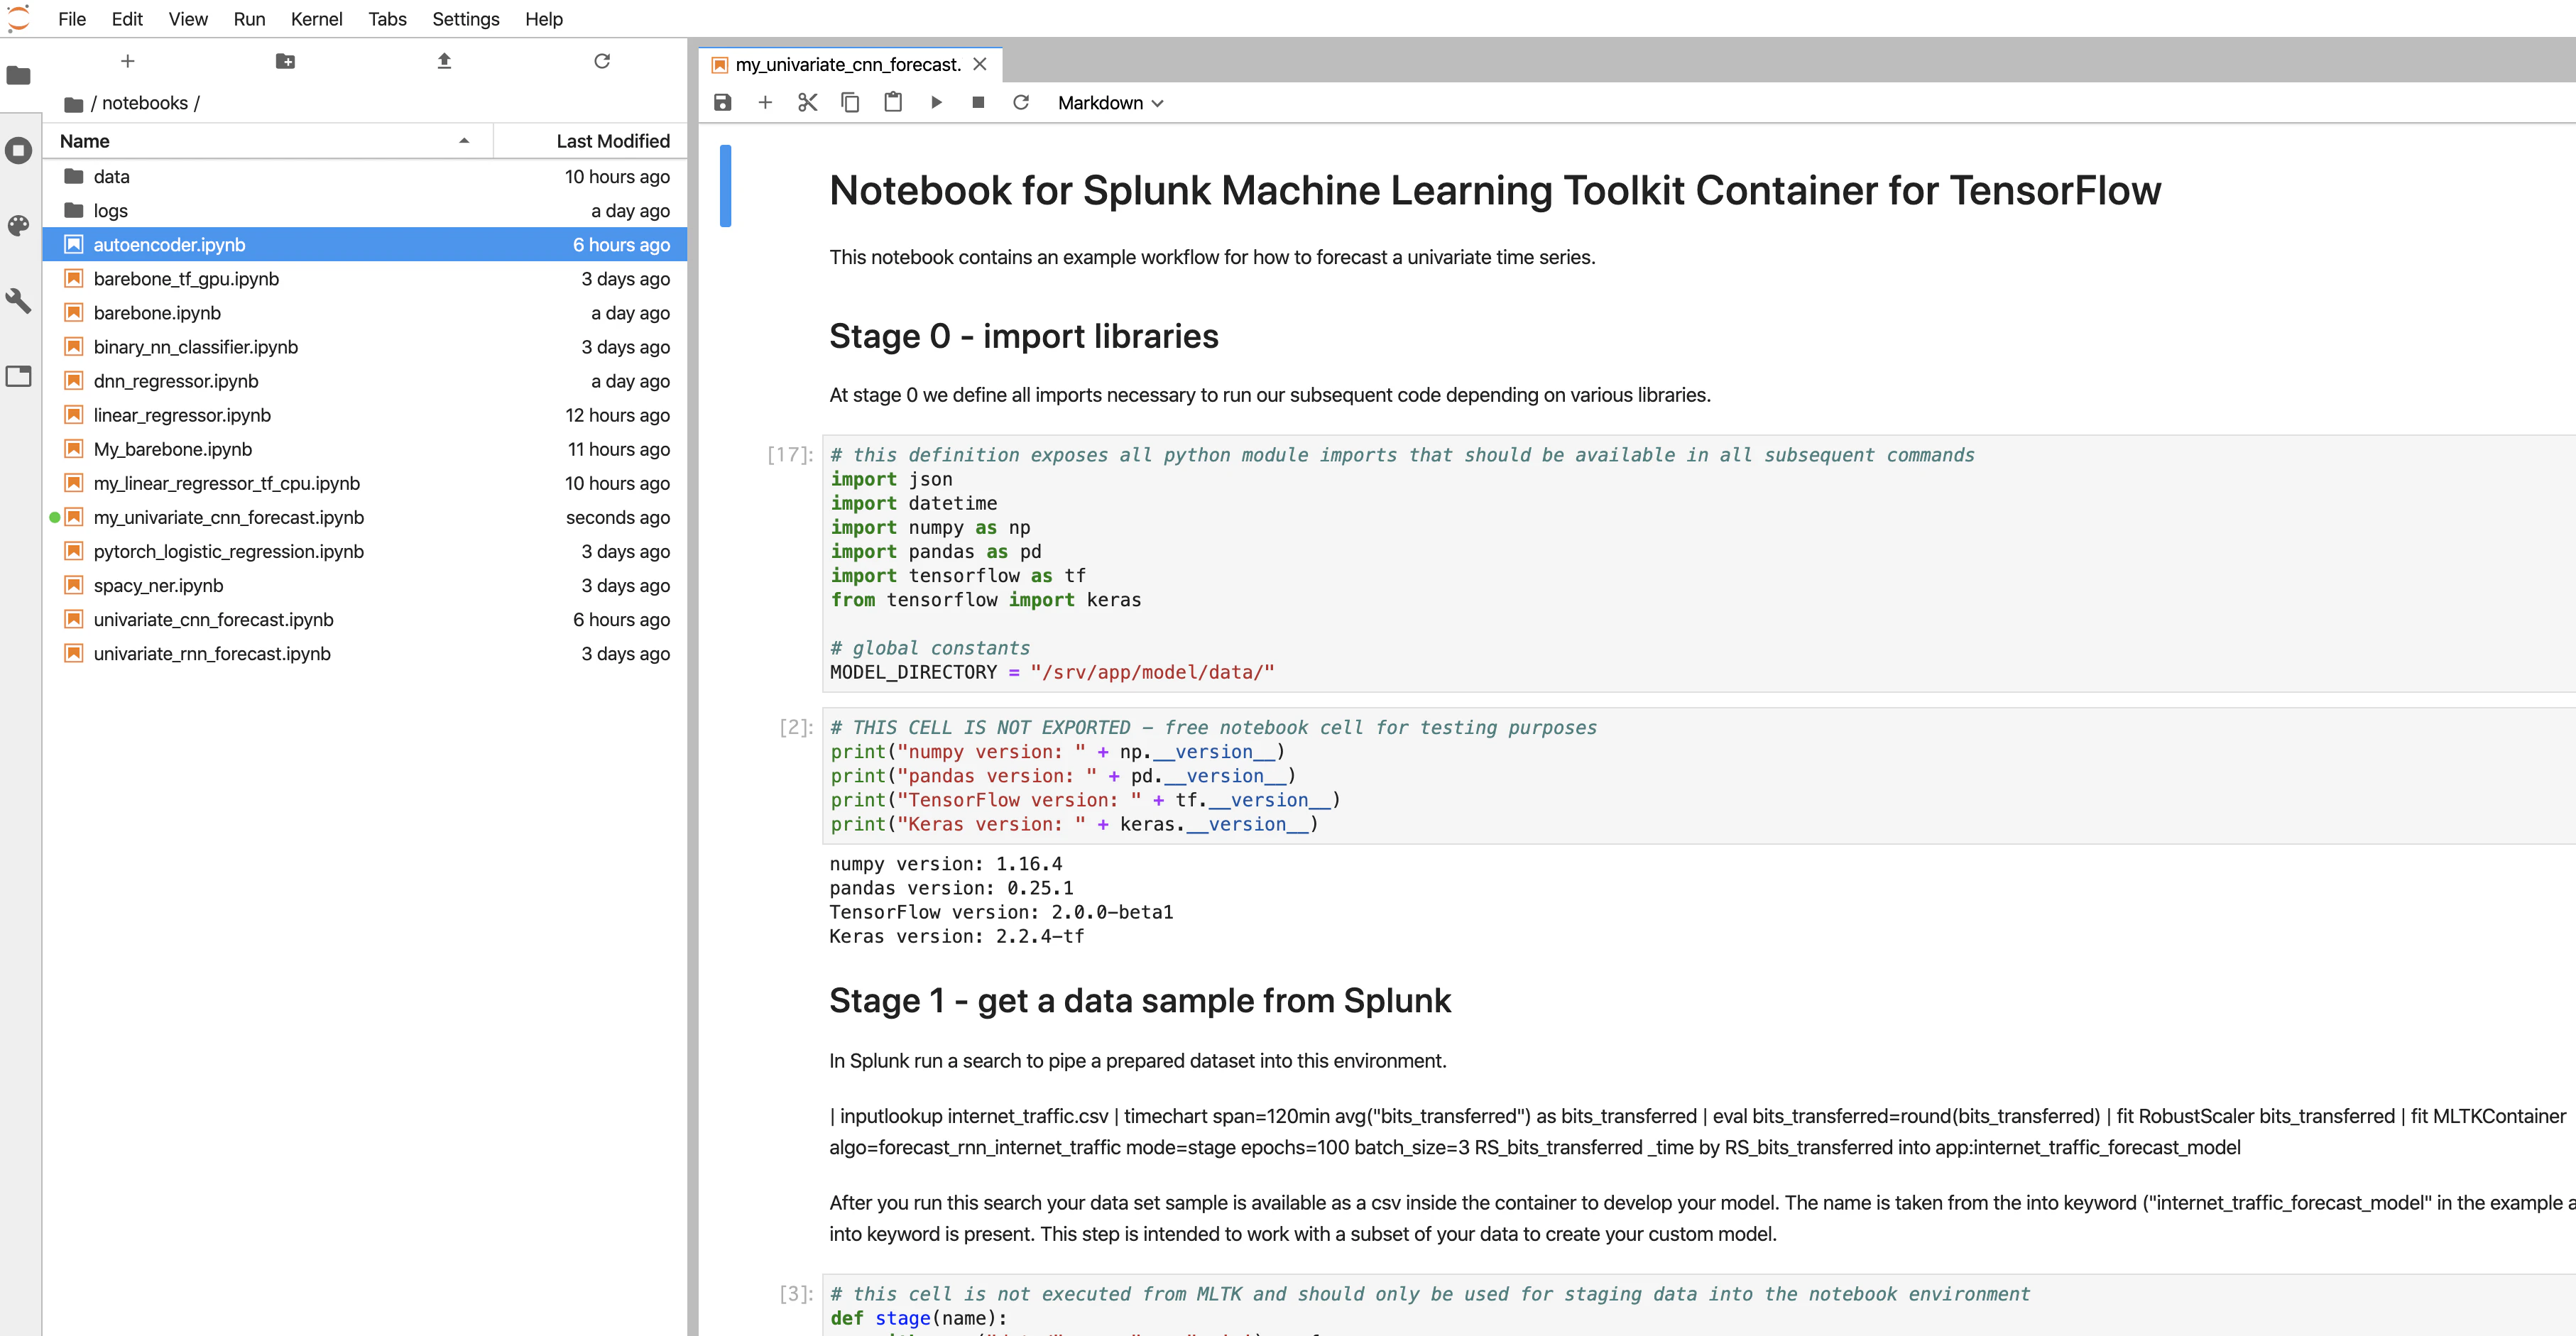Save the notebook with the disk icon
This screenshot has width=2576, height=1336.
pyautogui.click(x=723, y=102)
